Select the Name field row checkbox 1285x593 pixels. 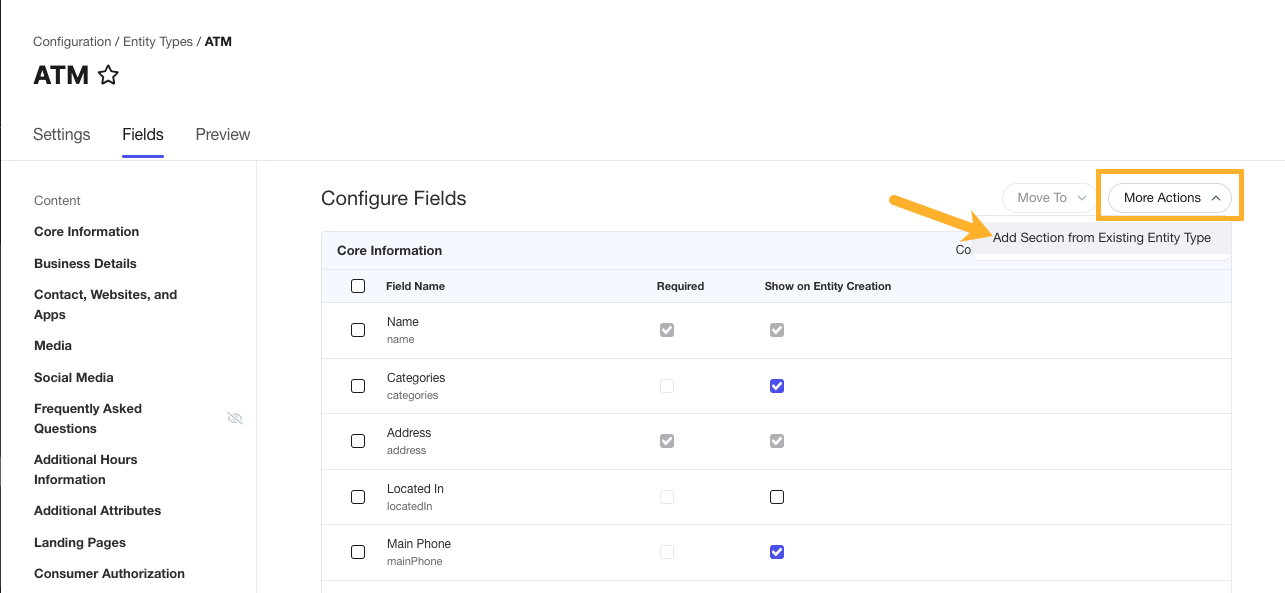click(358, 330)
